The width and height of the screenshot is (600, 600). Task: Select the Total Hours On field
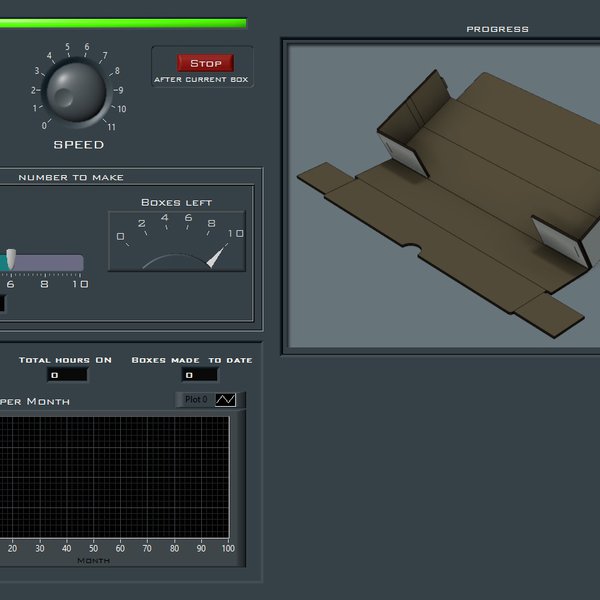coord(66,375)
